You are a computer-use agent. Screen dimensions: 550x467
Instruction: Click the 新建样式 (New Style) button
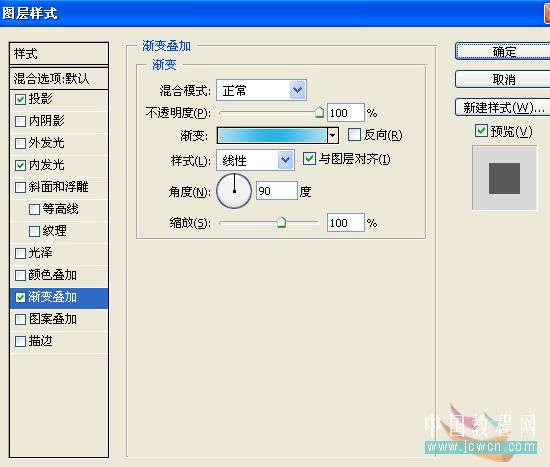(x=504, y=107)
